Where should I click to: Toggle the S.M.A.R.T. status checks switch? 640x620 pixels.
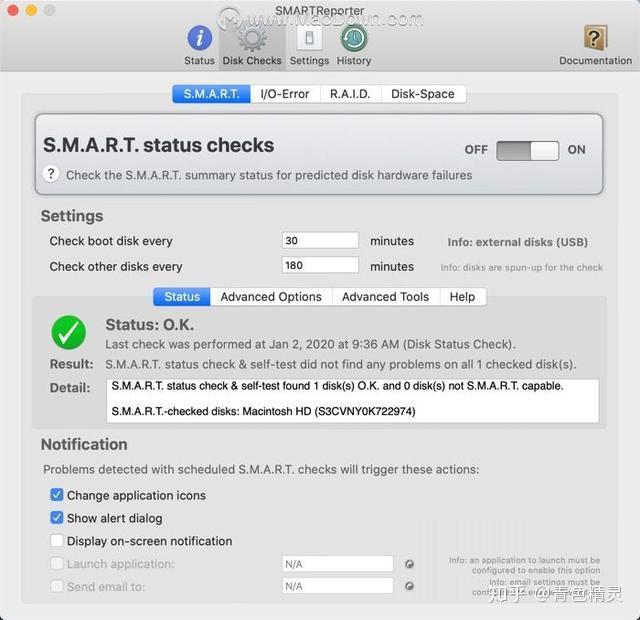point(527,151)
